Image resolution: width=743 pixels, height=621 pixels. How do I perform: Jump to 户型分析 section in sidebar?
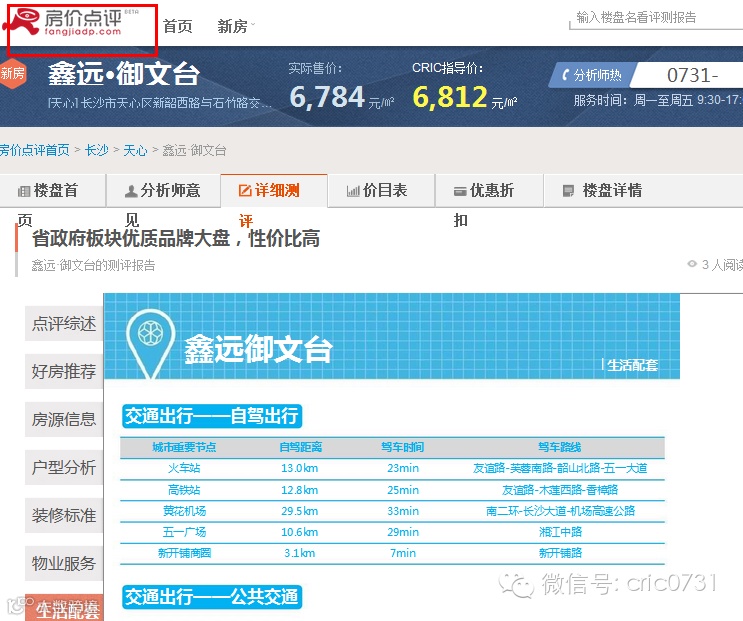pos(64,468)
